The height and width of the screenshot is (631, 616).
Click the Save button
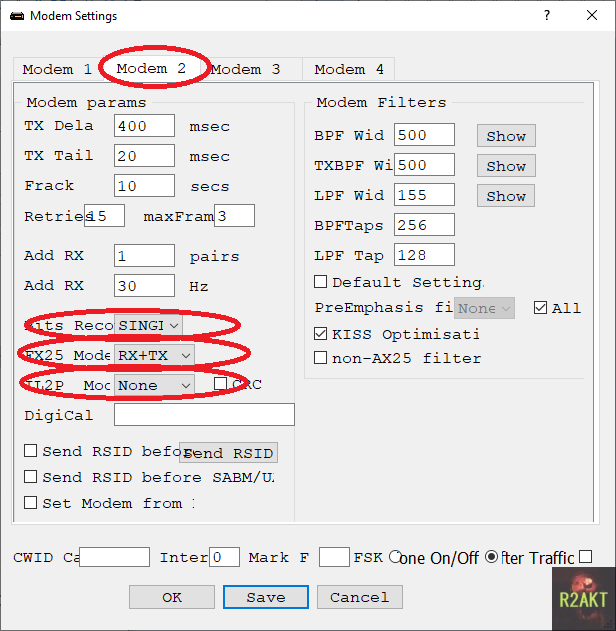tap(266, 597)
